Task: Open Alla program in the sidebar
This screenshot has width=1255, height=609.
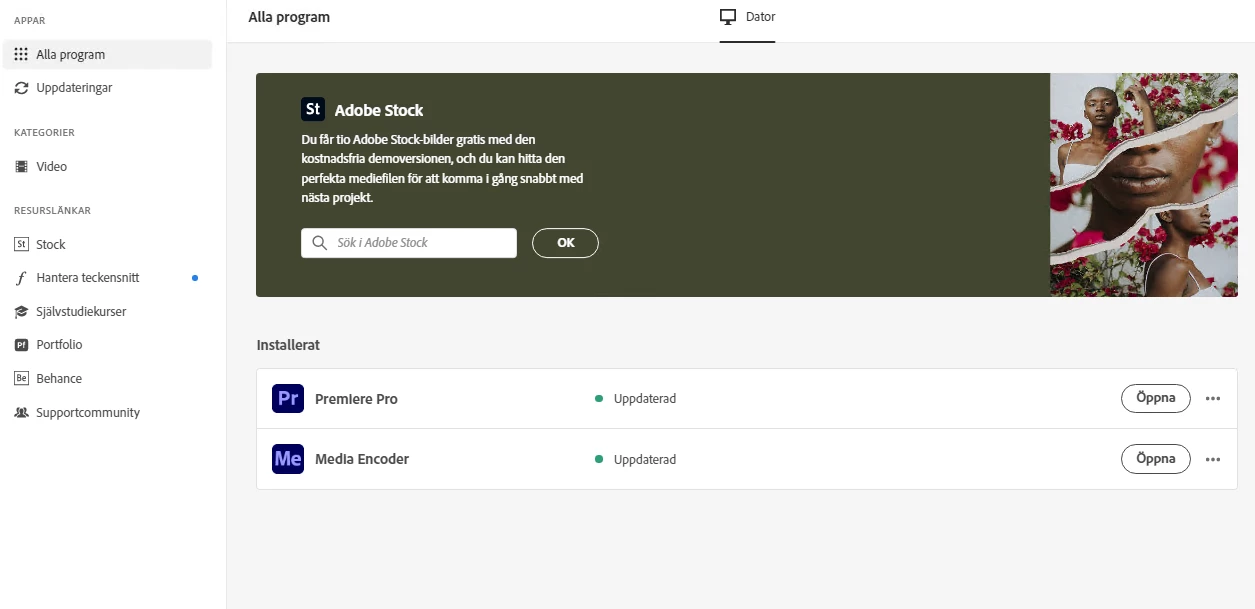Action: click(x=107, y=55)
